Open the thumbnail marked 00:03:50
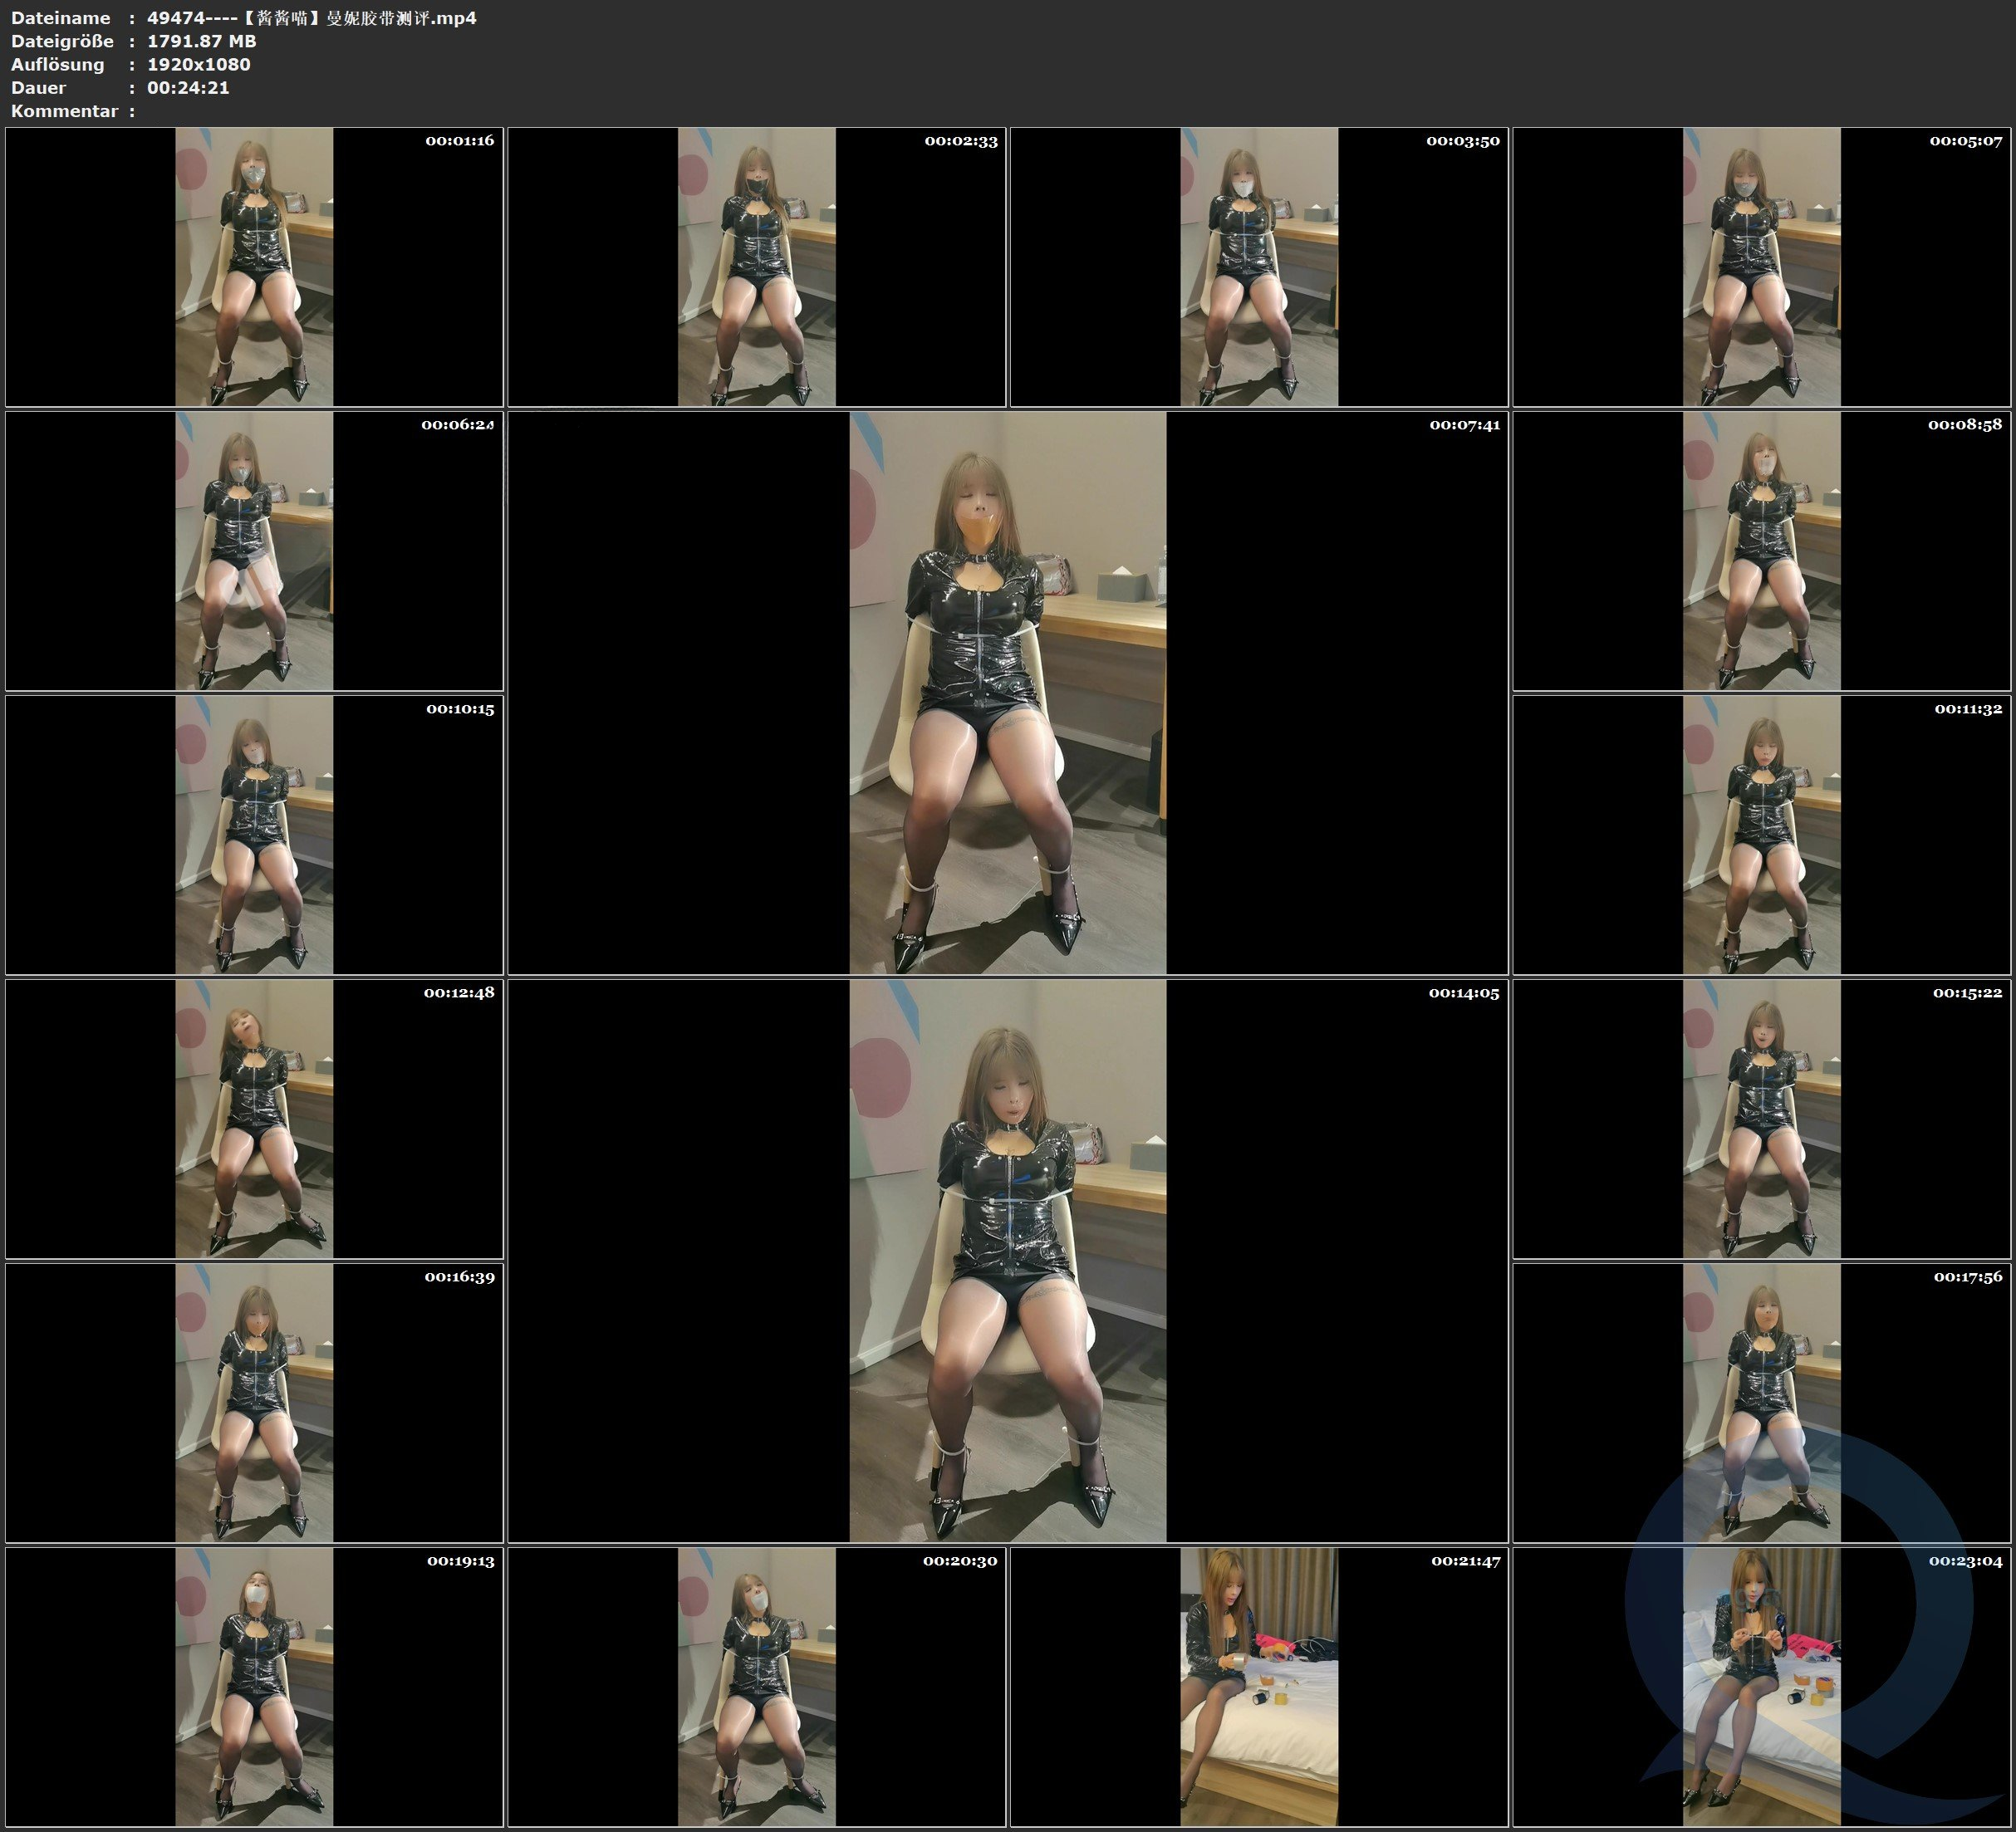Viewport: 2016px width, 1832px height. pyautogui.click(x=1258, y=266)
